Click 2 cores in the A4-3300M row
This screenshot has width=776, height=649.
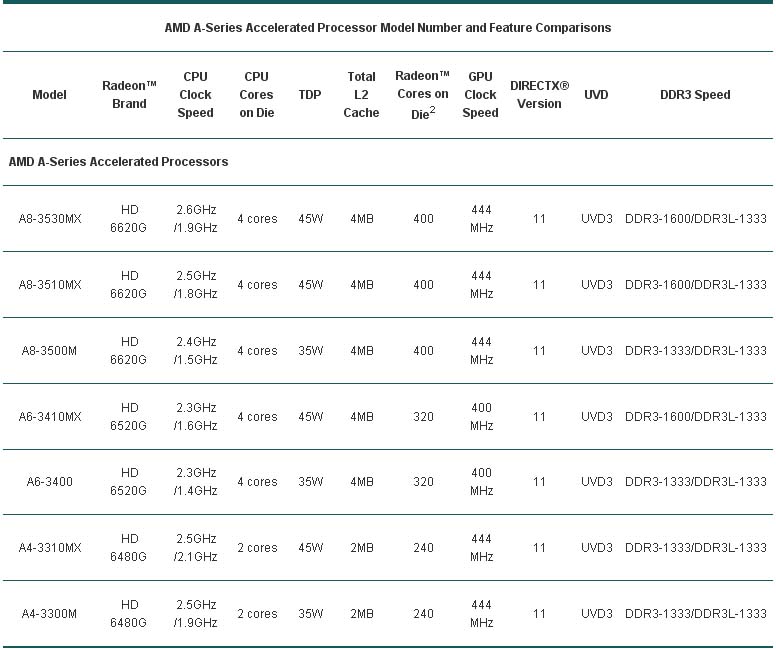click(x=257, y=613)
